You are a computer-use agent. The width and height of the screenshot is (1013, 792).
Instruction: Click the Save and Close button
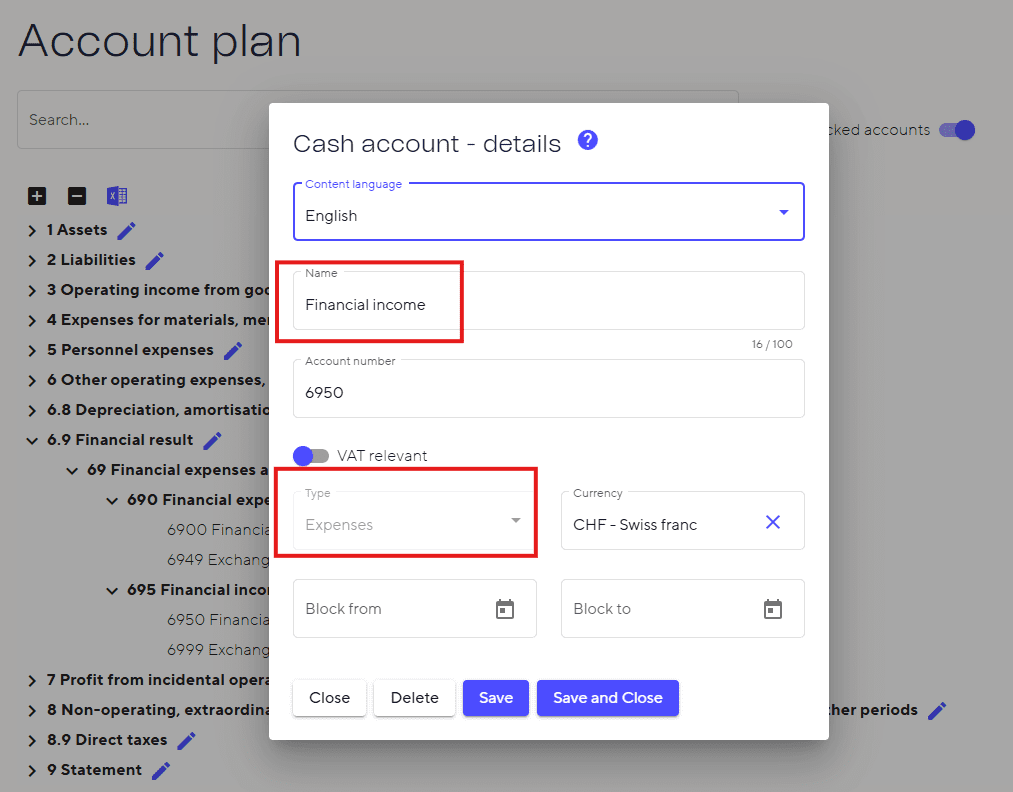click(607, 698)
